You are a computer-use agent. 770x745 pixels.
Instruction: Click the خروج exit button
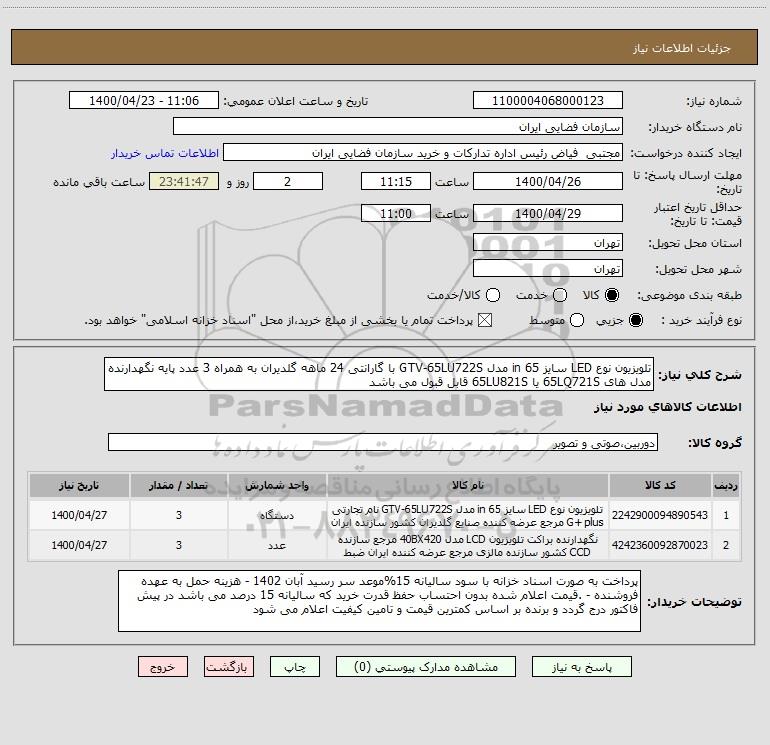[163, 667]
